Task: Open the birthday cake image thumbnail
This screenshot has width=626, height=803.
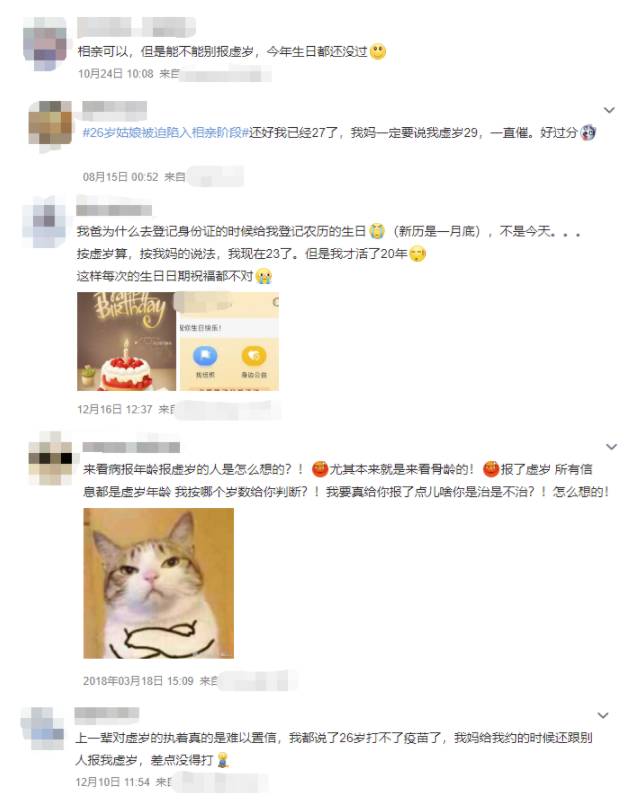Action: pyautogui.click(x=127, y=342)
